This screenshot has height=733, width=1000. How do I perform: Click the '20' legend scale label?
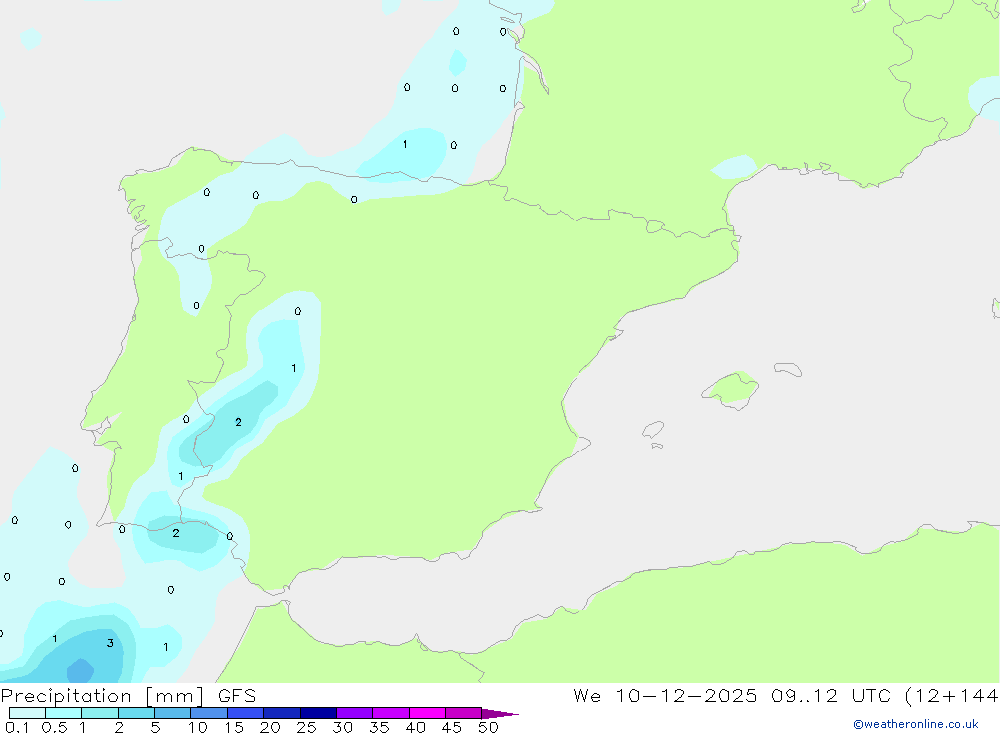click(270, 727)
